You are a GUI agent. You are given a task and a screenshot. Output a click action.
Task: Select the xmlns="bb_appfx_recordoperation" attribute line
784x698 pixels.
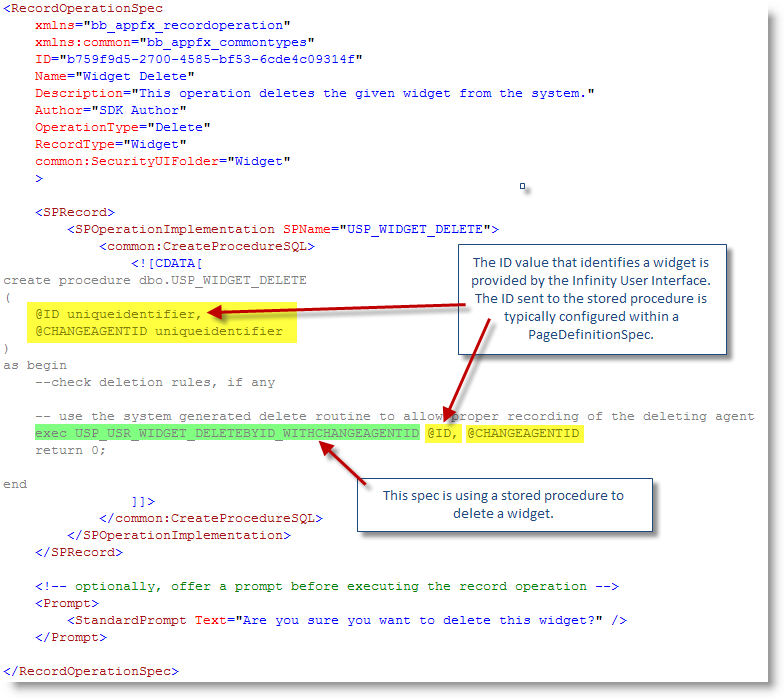point(162,26)
